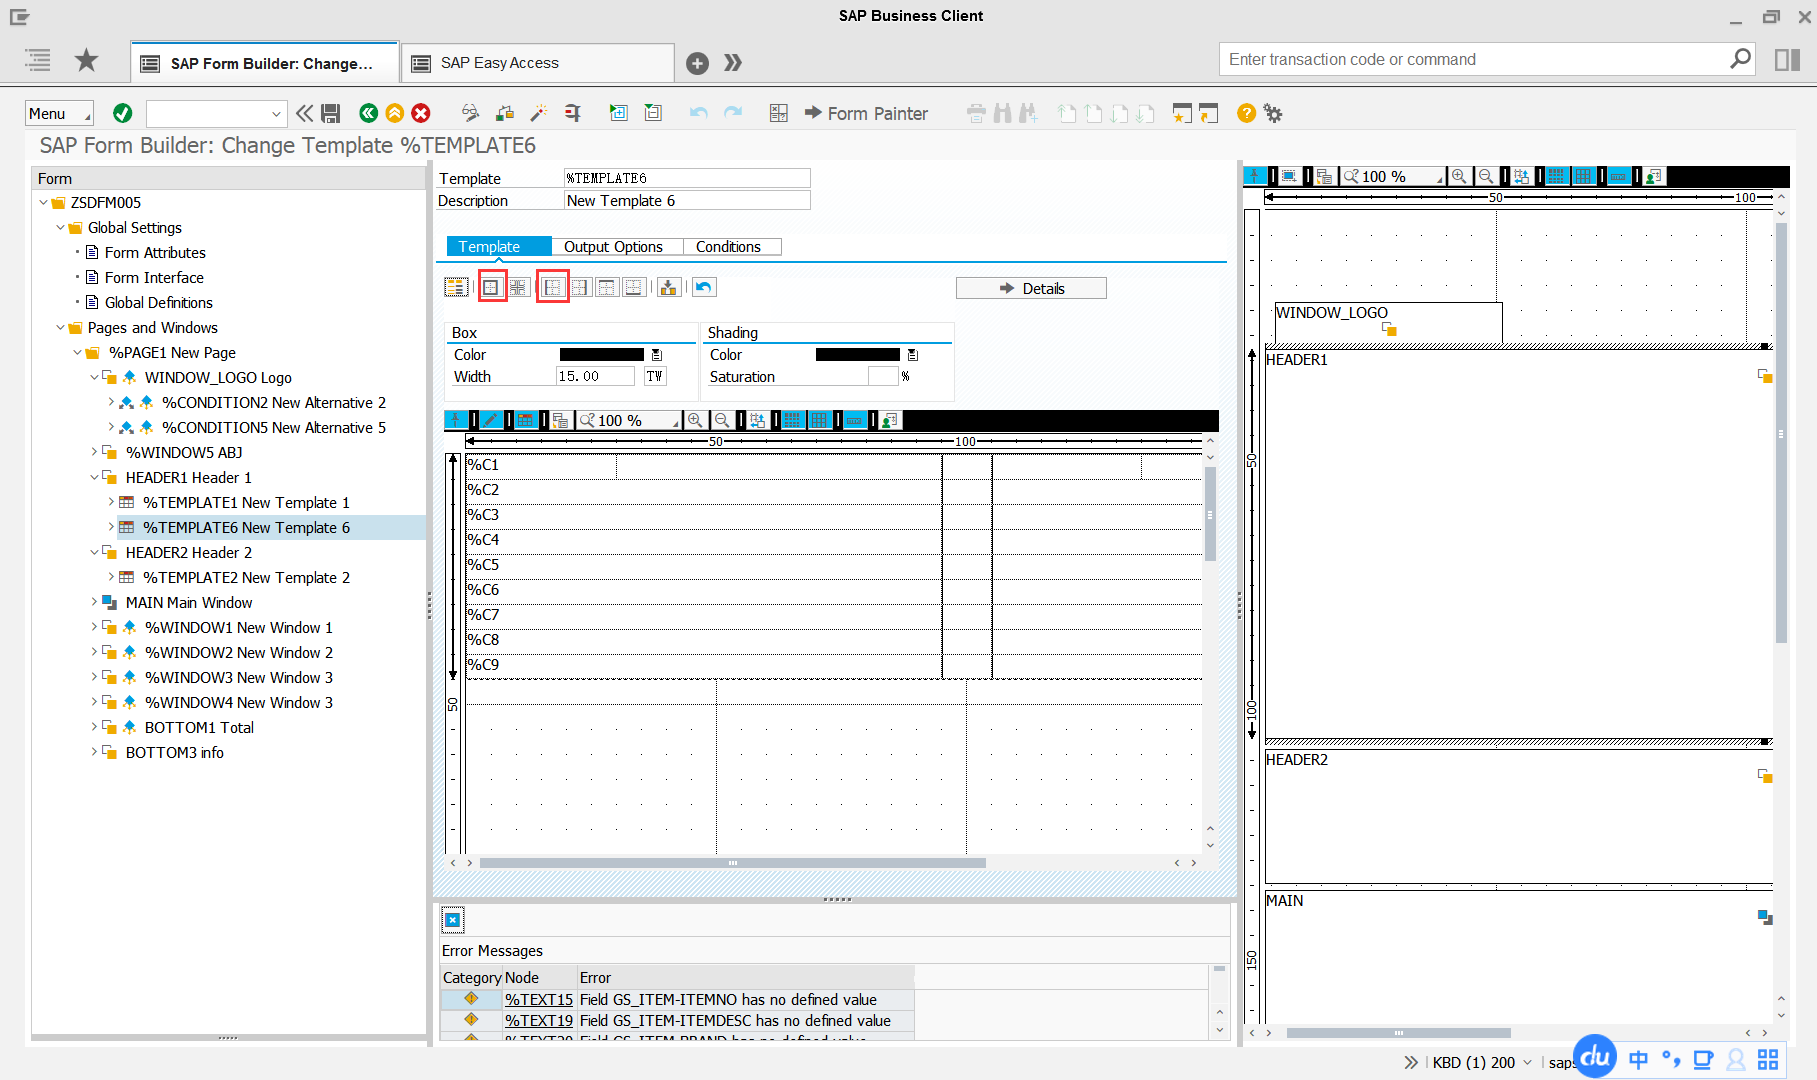Save the form with the floppy disk icon
This screenshot has height=1080, width=1817.
click(x=331, y=113)
